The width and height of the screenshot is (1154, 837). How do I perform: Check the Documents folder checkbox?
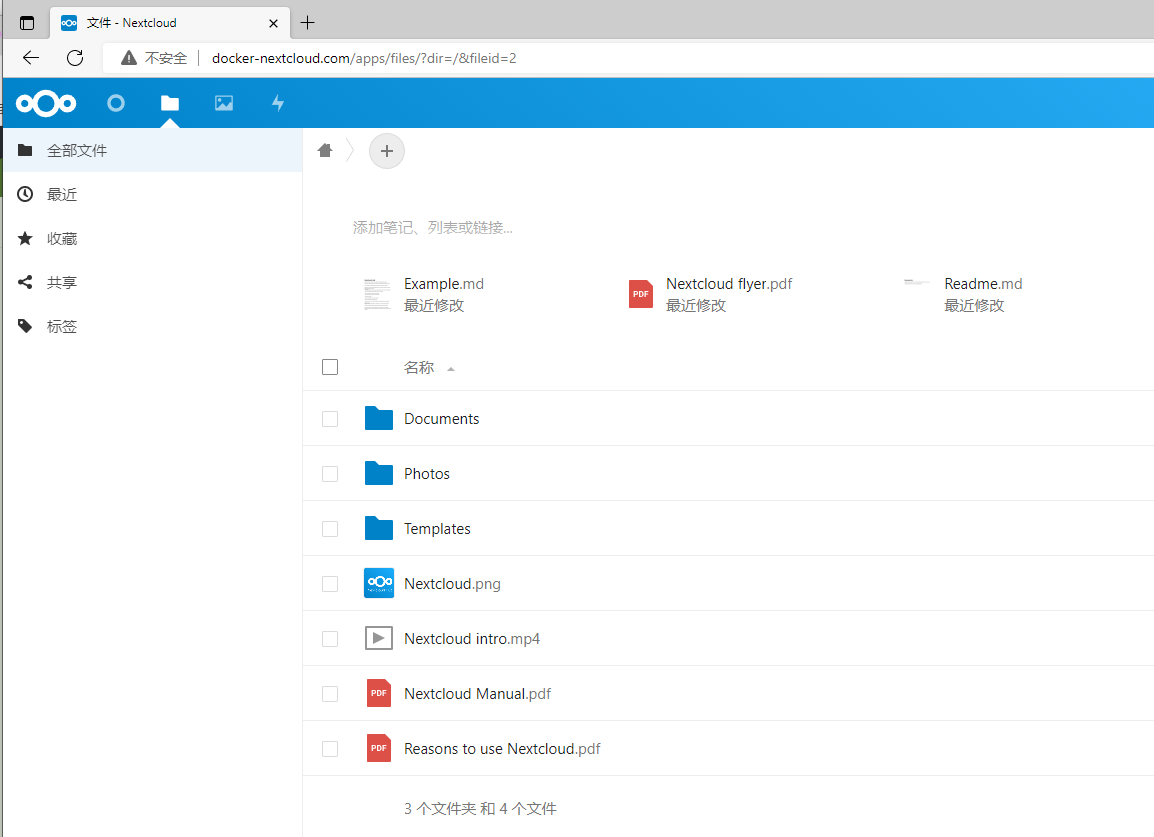pyautogui.click(x=330, y=419)
